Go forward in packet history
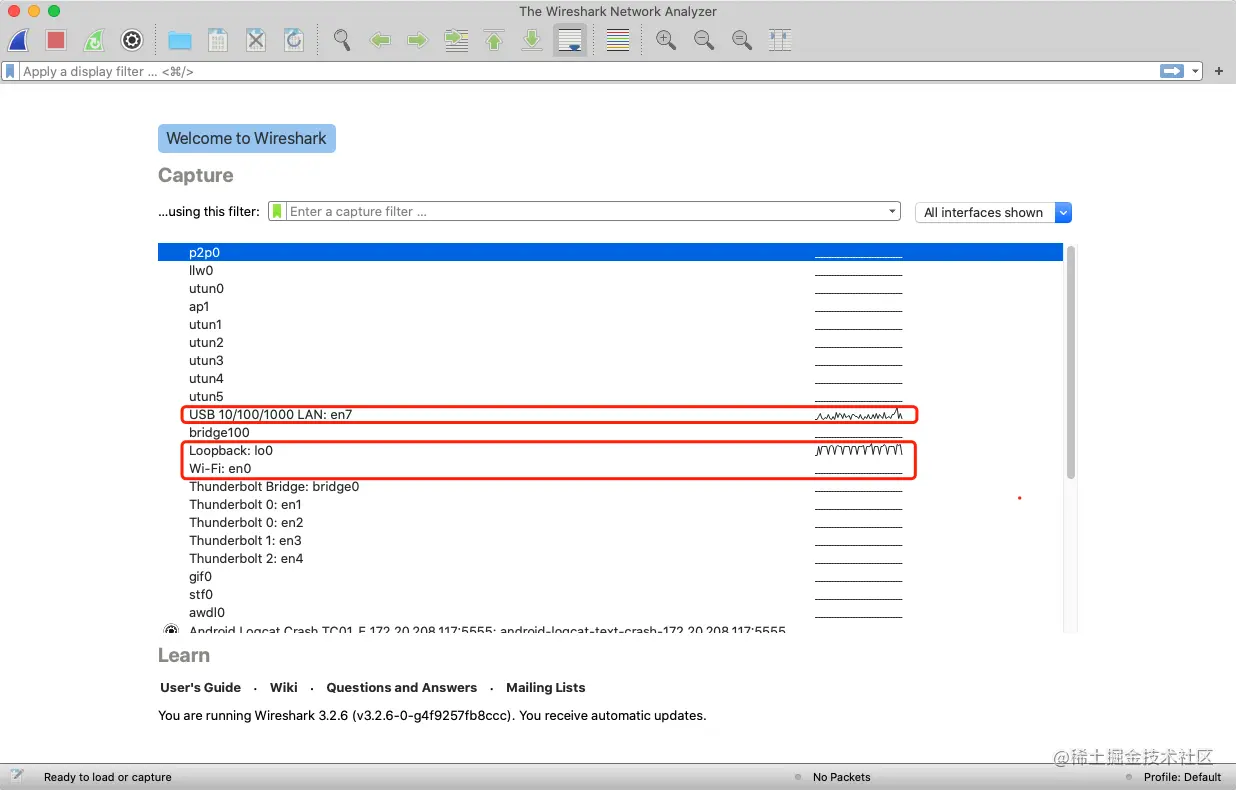This screenshot has height=790, width=1236. [x=418, y=40]
